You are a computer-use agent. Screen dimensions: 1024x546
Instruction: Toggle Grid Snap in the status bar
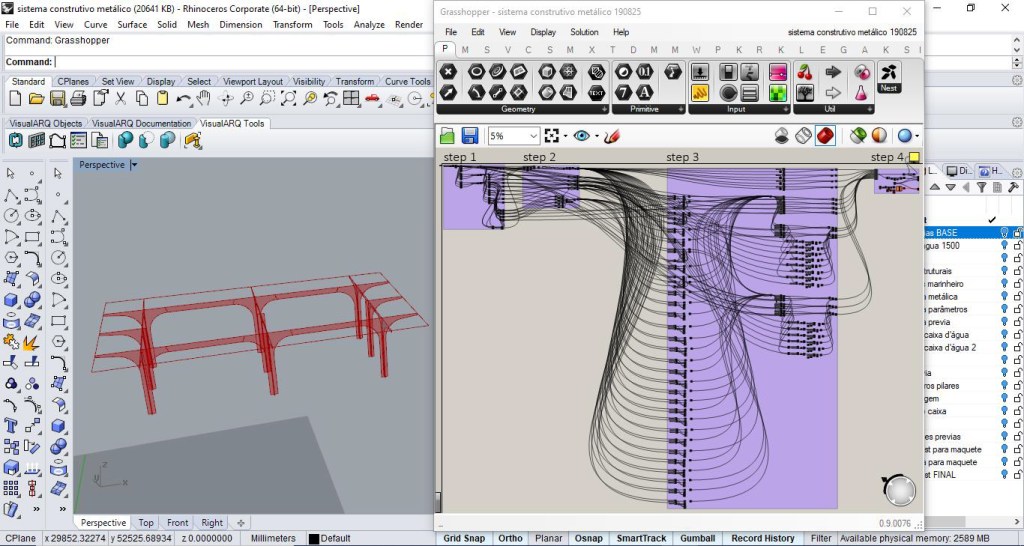[x=465, y=538]
